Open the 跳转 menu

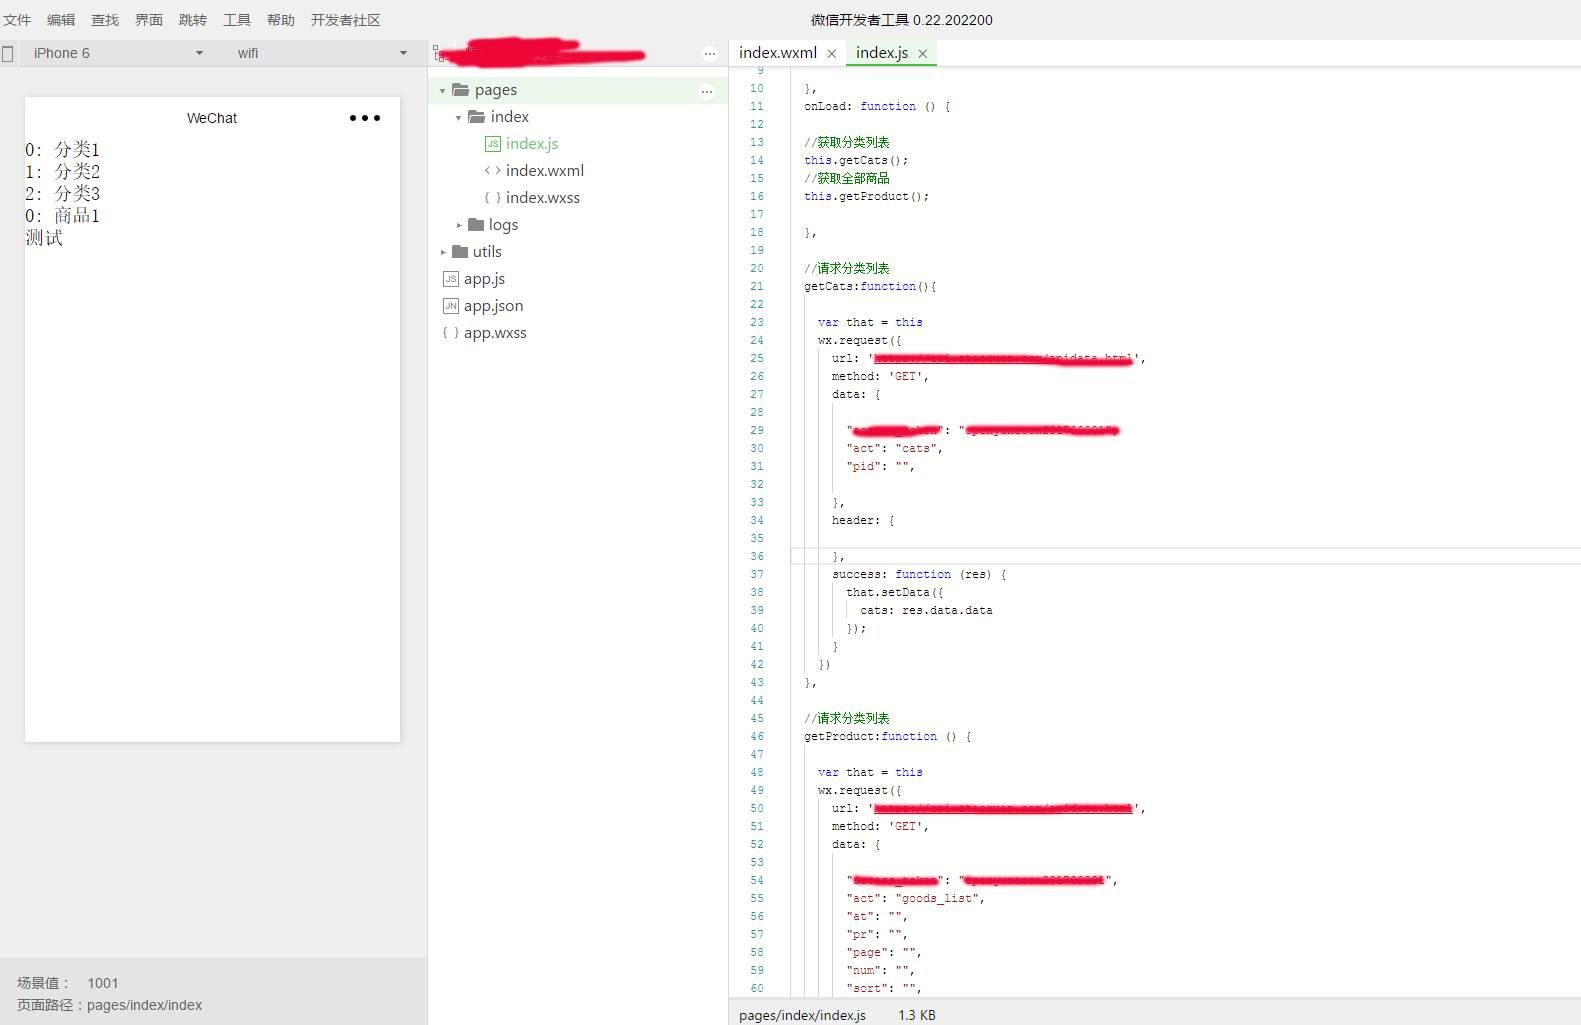(193, 20)
